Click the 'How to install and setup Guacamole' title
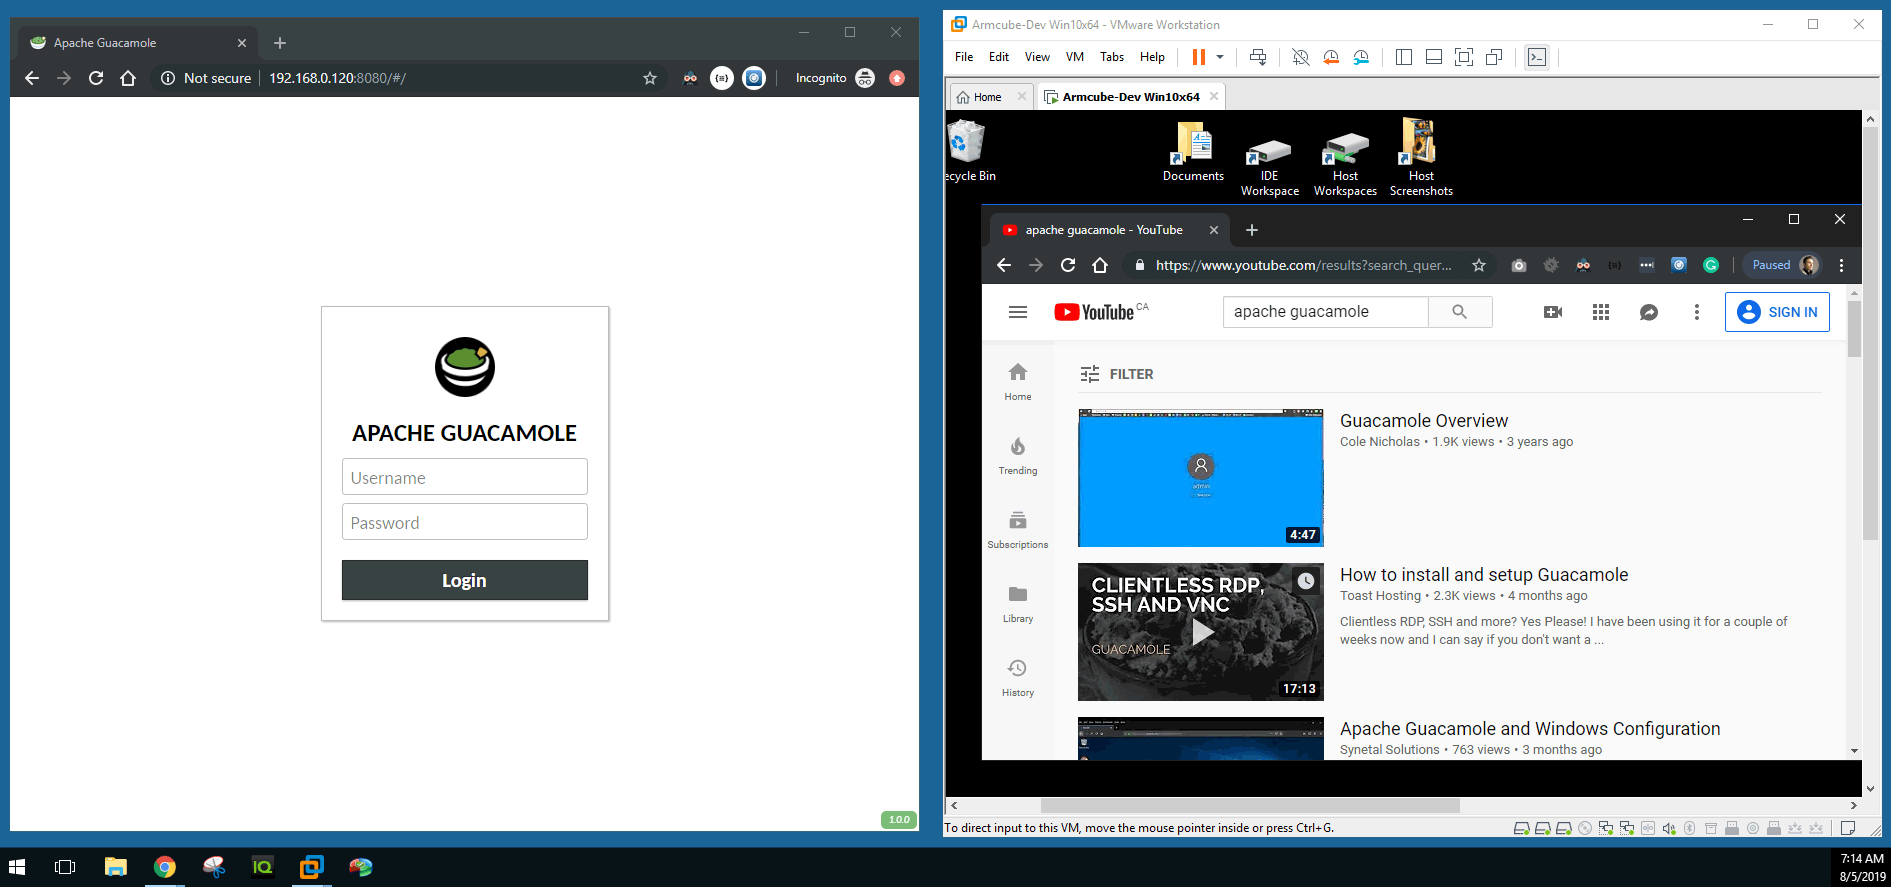This screenshot has width=1891, height=887. pos(1484,575)
